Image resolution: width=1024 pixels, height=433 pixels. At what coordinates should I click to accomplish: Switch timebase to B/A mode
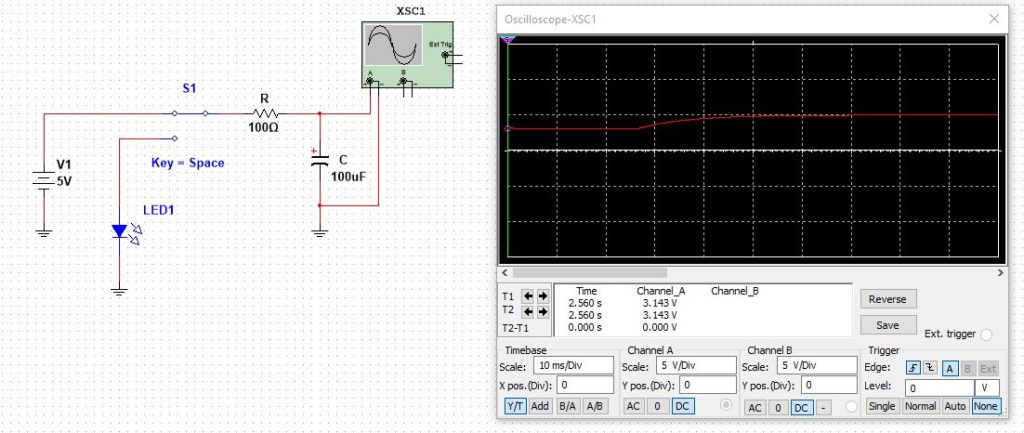(x=568, y=406)
